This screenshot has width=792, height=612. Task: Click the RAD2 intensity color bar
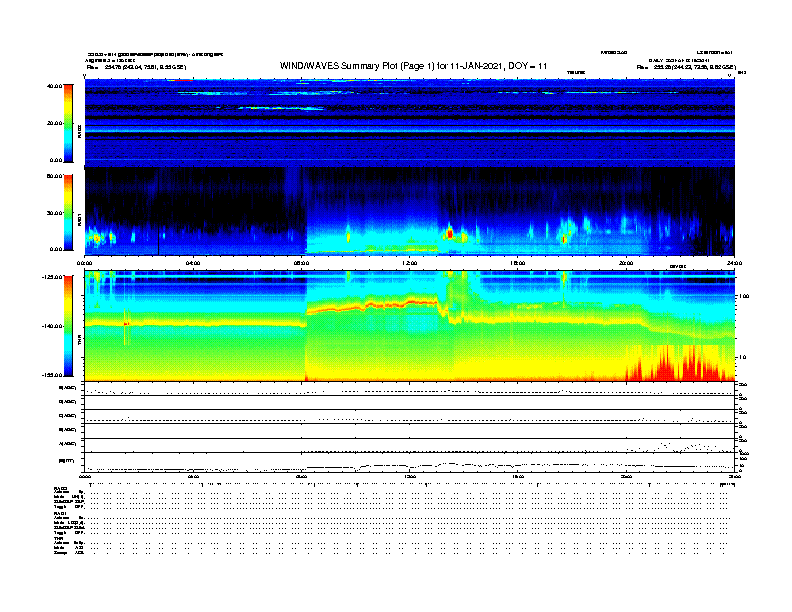point(68,123)
